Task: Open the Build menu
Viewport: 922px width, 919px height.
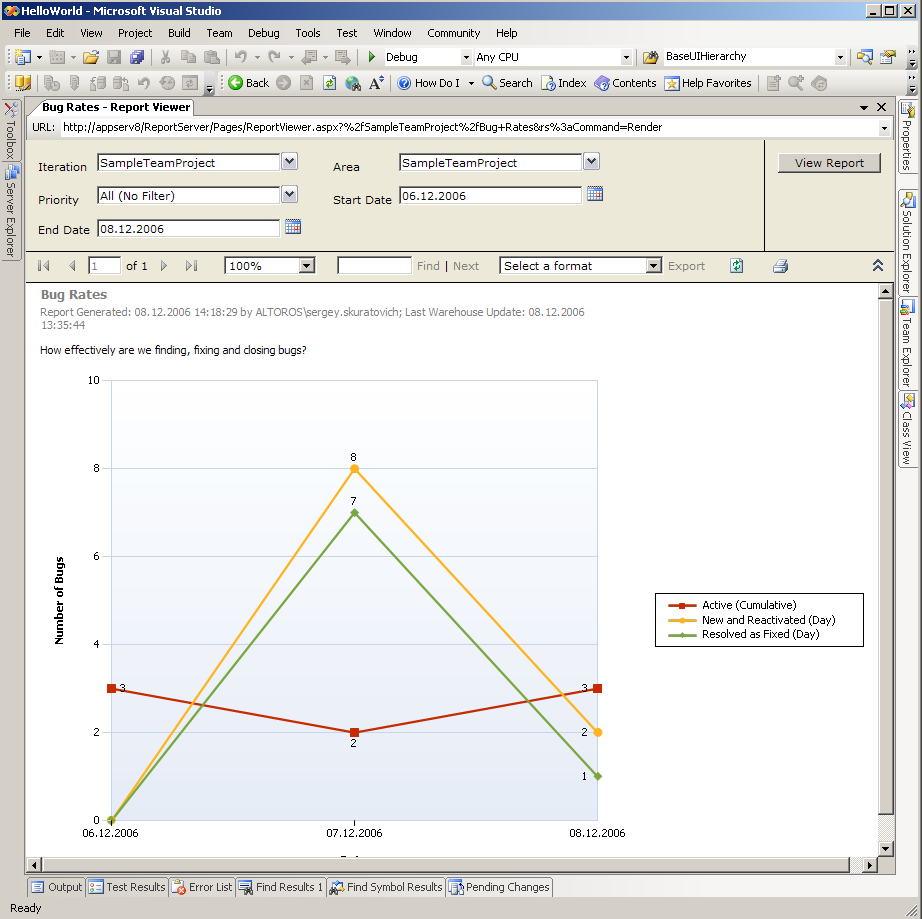Action: (x=179, y=33)
